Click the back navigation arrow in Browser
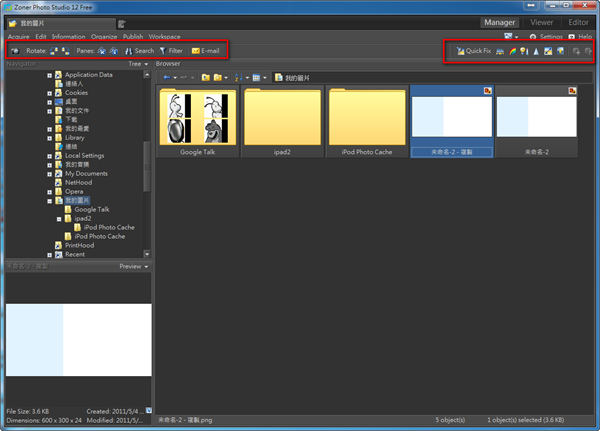 tap(168, 77)
